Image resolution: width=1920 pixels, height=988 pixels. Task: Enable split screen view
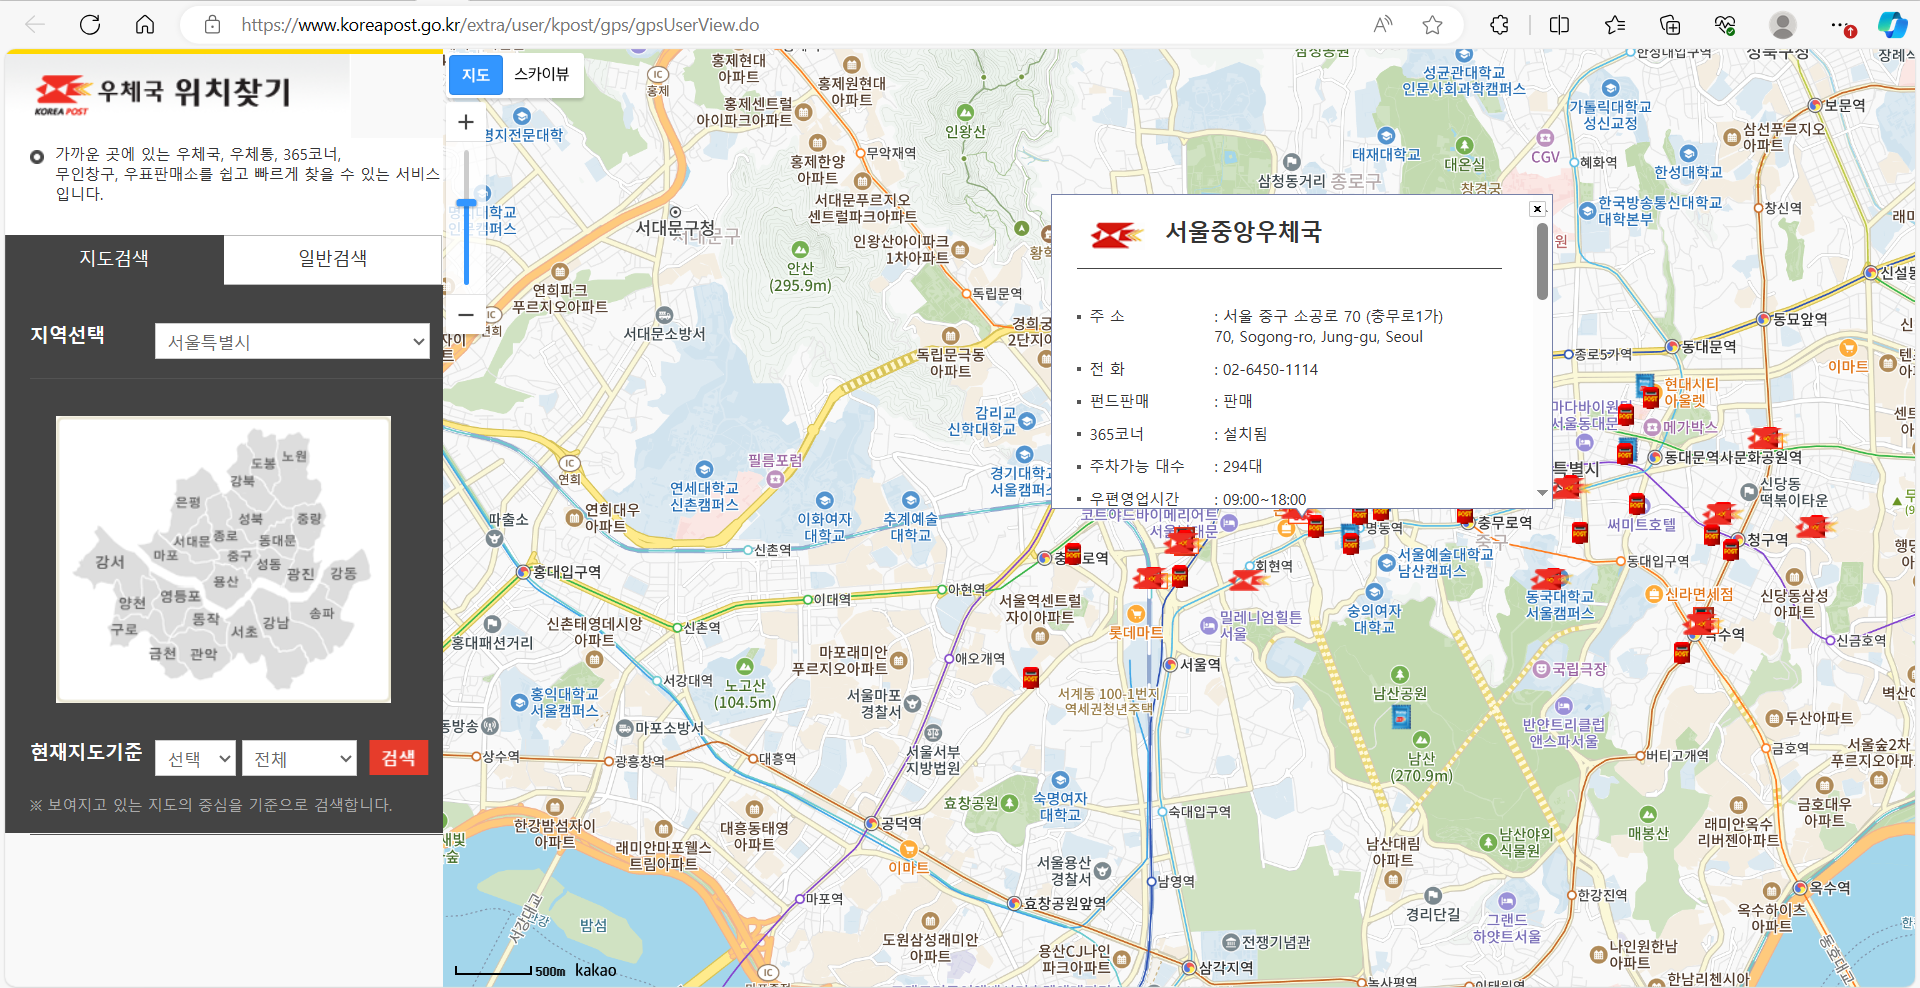click(1559, 25)
